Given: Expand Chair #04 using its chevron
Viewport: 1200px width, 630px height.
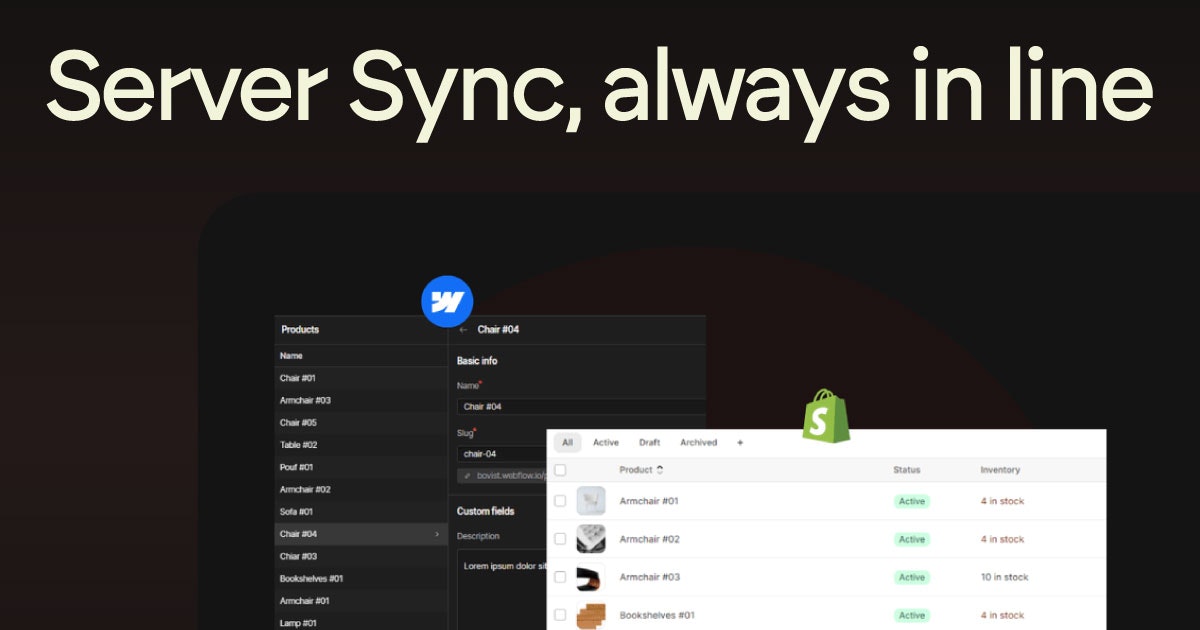Looking at the screenshot, I should [x=435, y=534].
